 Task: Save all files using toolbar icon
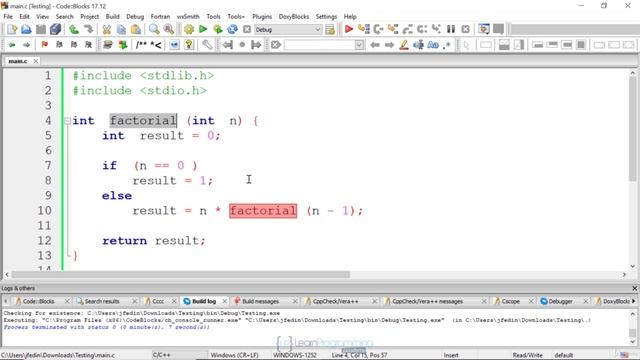55,29
